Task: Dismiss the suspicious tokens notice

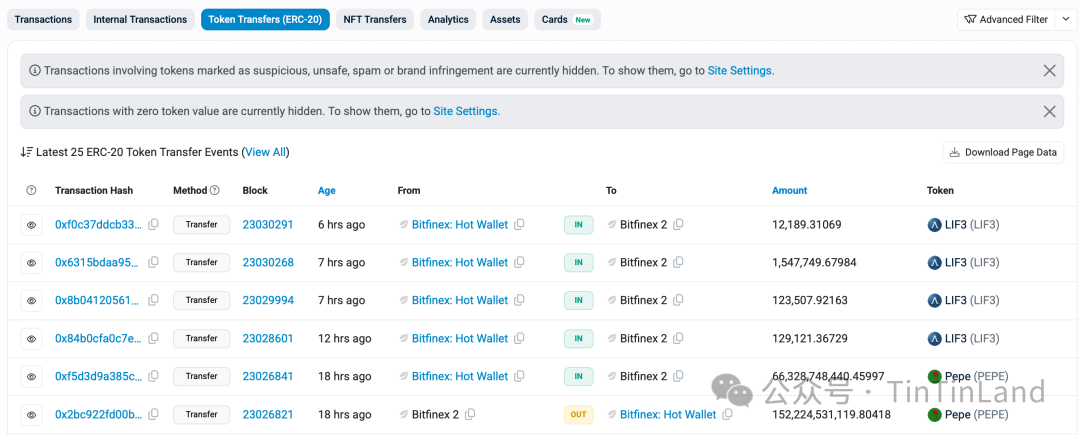Action: tap(1050, 70)
